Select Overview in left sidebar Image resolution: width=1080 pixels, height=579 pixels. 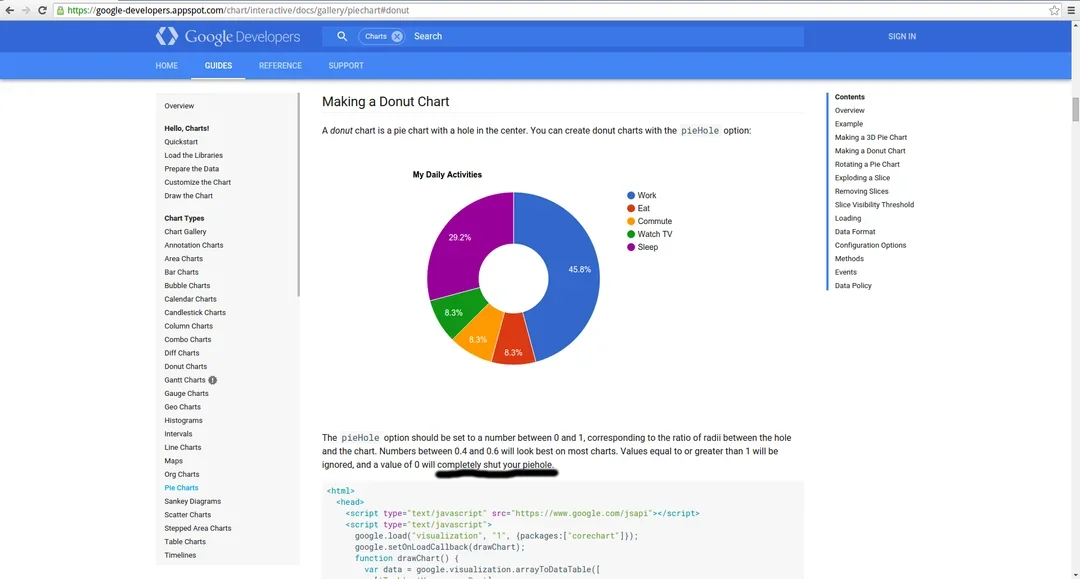(x=179, y=106)
